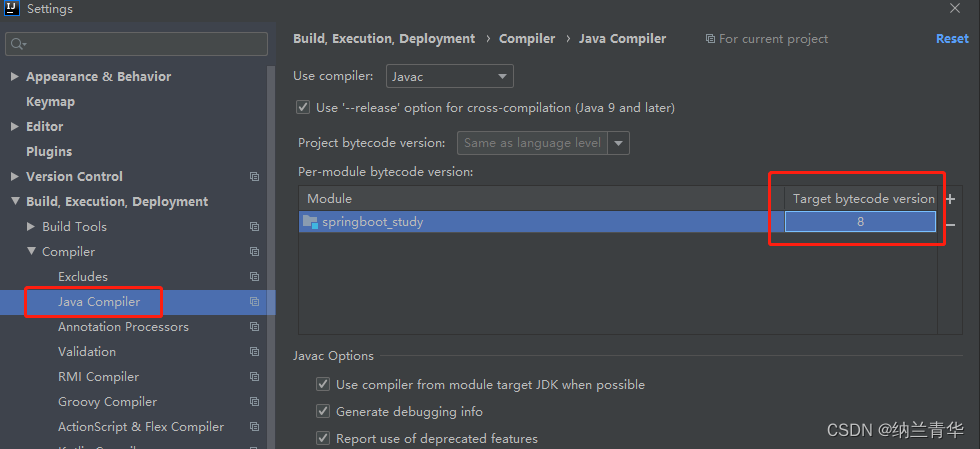Click the project-level icon beside Groovy Compiler
The width and height of the screenshot is (980, 449).
[x=254, y=402]
